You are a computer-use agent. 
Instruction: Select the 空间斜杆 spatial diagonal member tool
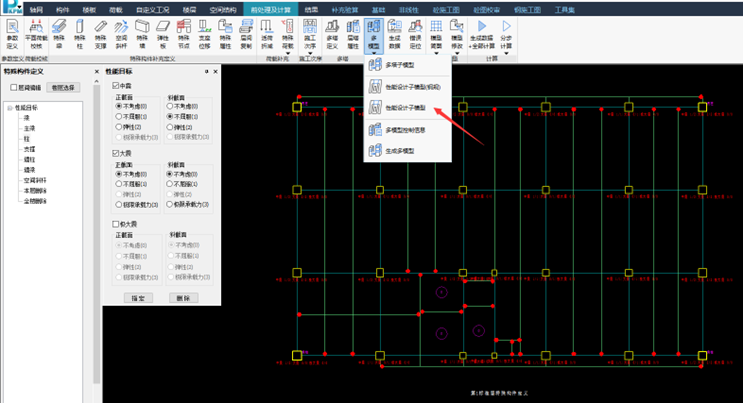[x=121, y=34]
